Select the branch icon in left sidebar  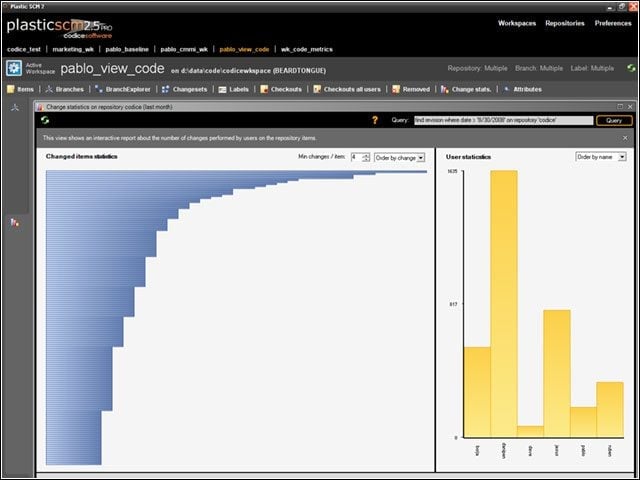(x=15, y=108)
